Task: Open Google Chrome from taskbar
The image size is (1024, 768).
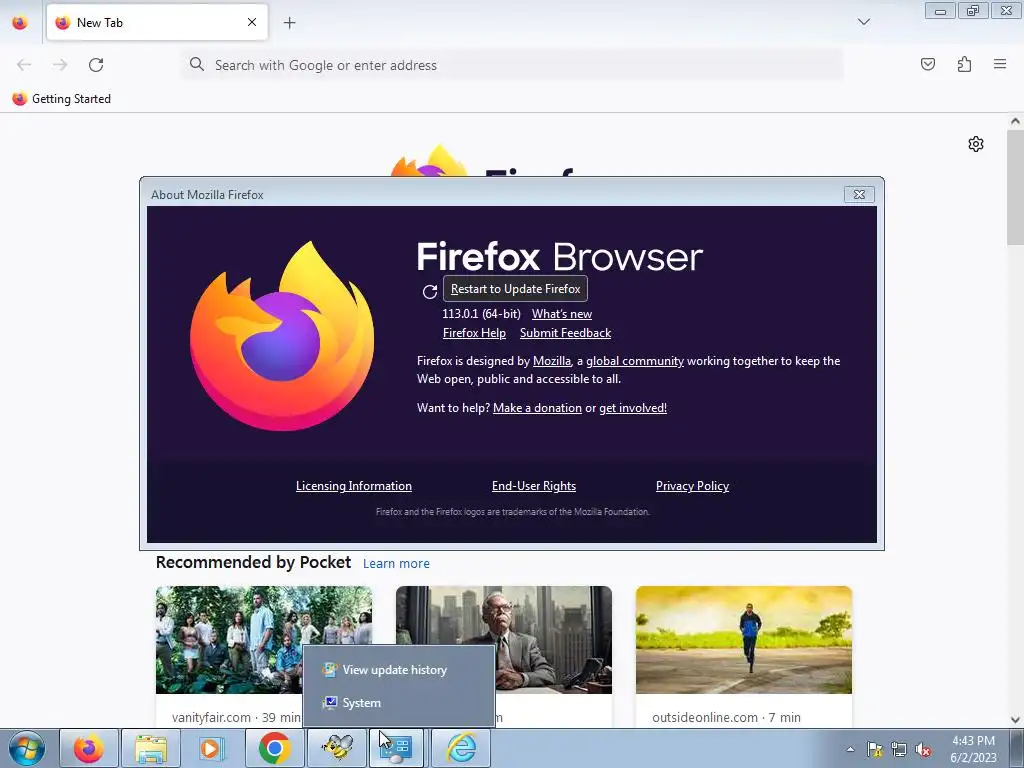Action: [274, 748]
